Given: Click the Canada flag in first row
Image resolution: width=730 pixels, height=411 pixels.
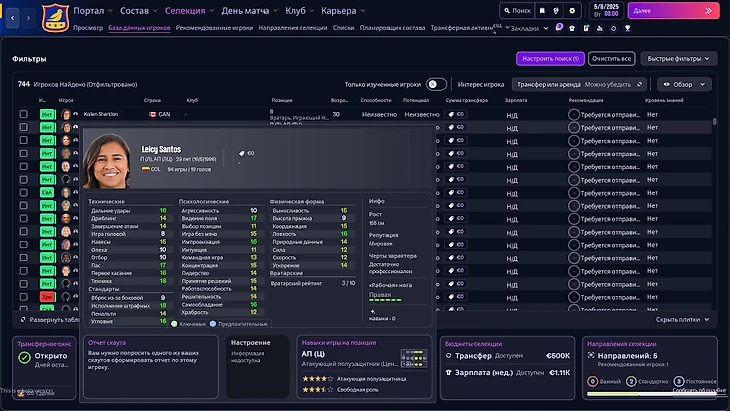Looking at the screenshot, I should [152, 114].
